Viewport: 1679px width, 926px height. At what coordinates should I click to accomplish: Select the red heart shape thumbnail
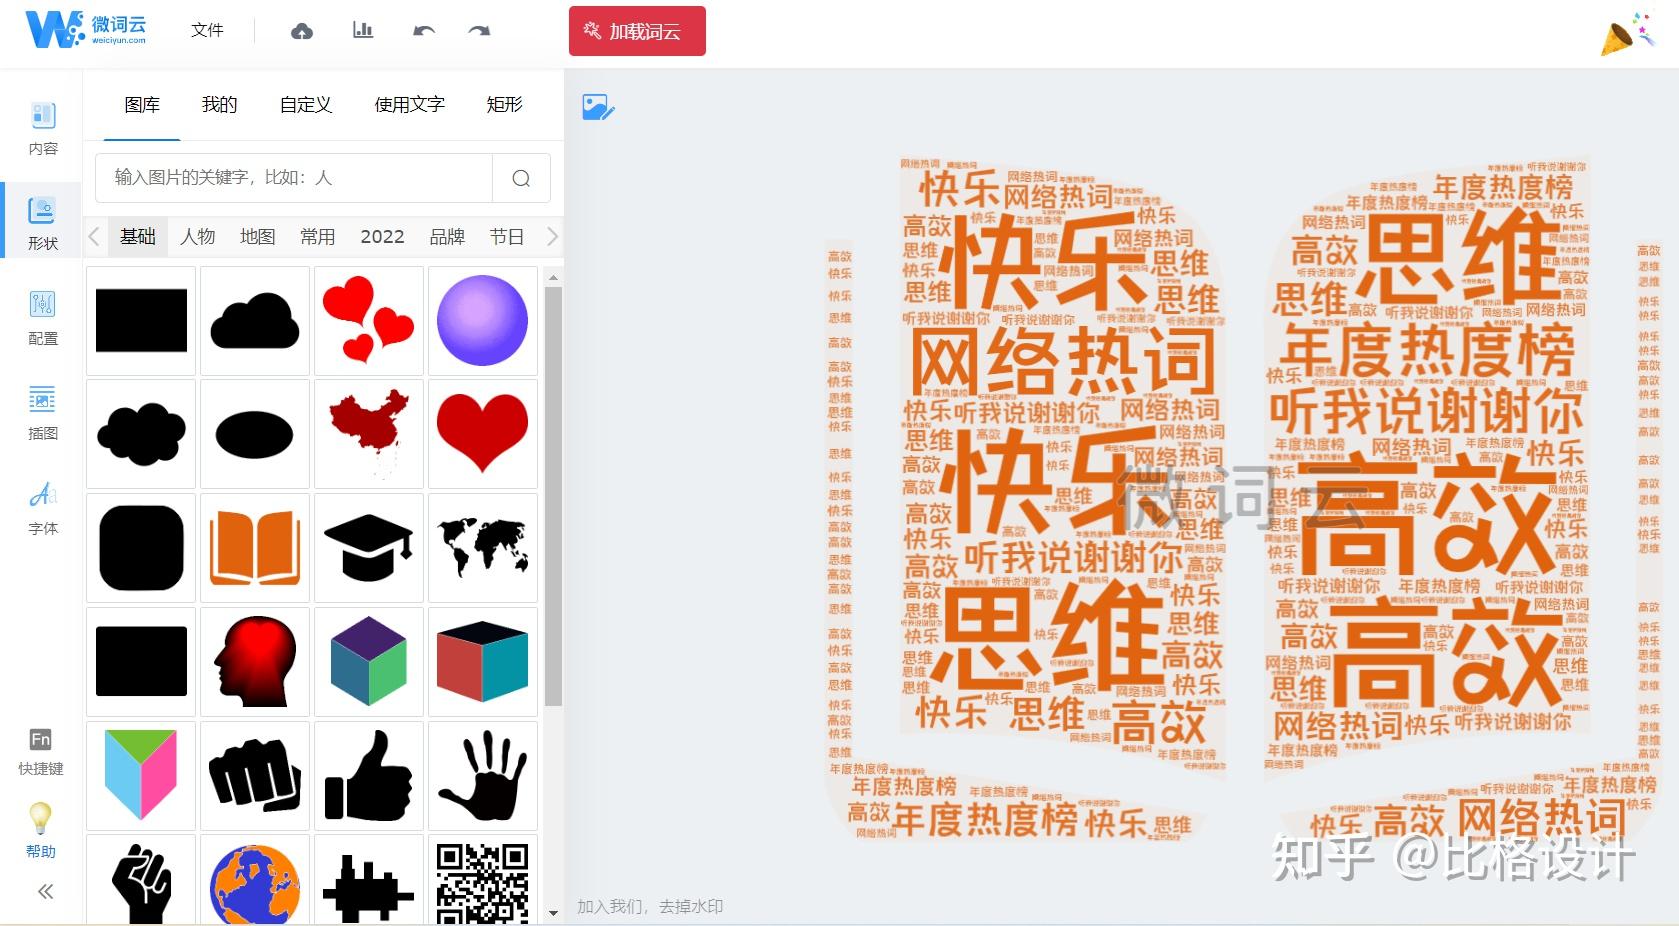(x=482, y=433)
